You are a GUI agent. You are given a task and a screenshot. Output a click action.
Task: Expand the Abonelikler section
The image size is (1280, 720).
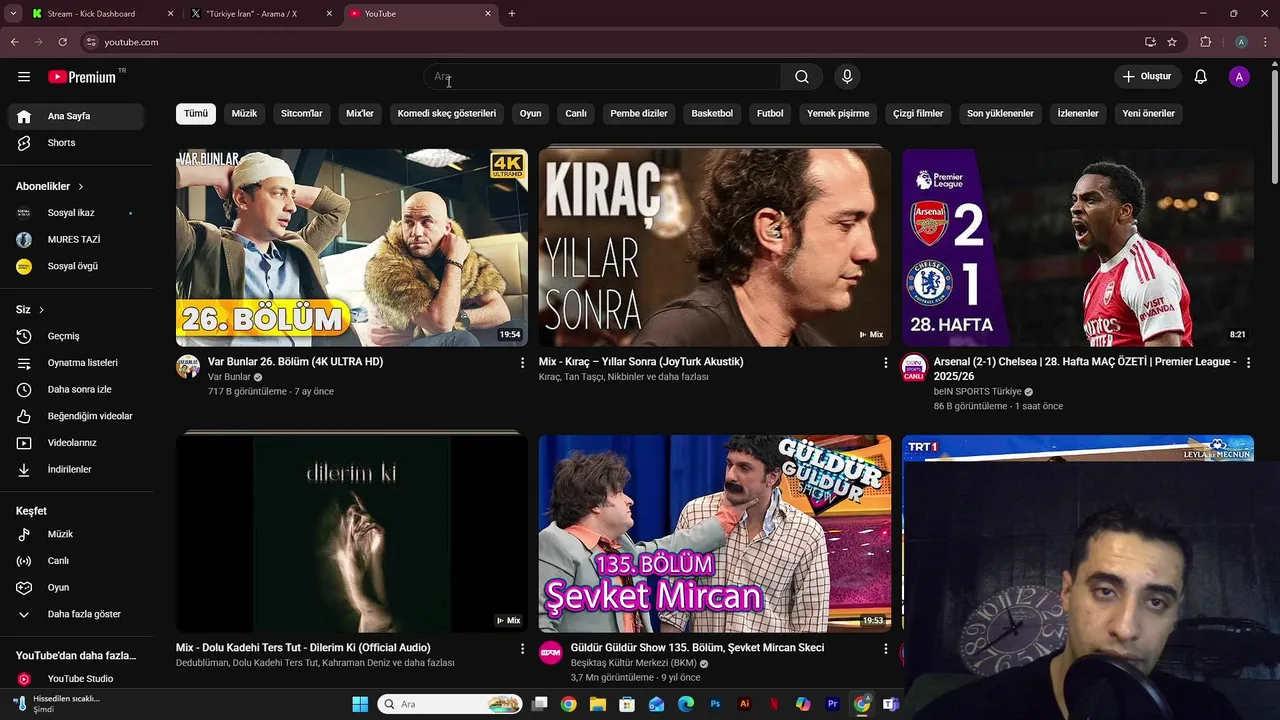click(50, 186)
